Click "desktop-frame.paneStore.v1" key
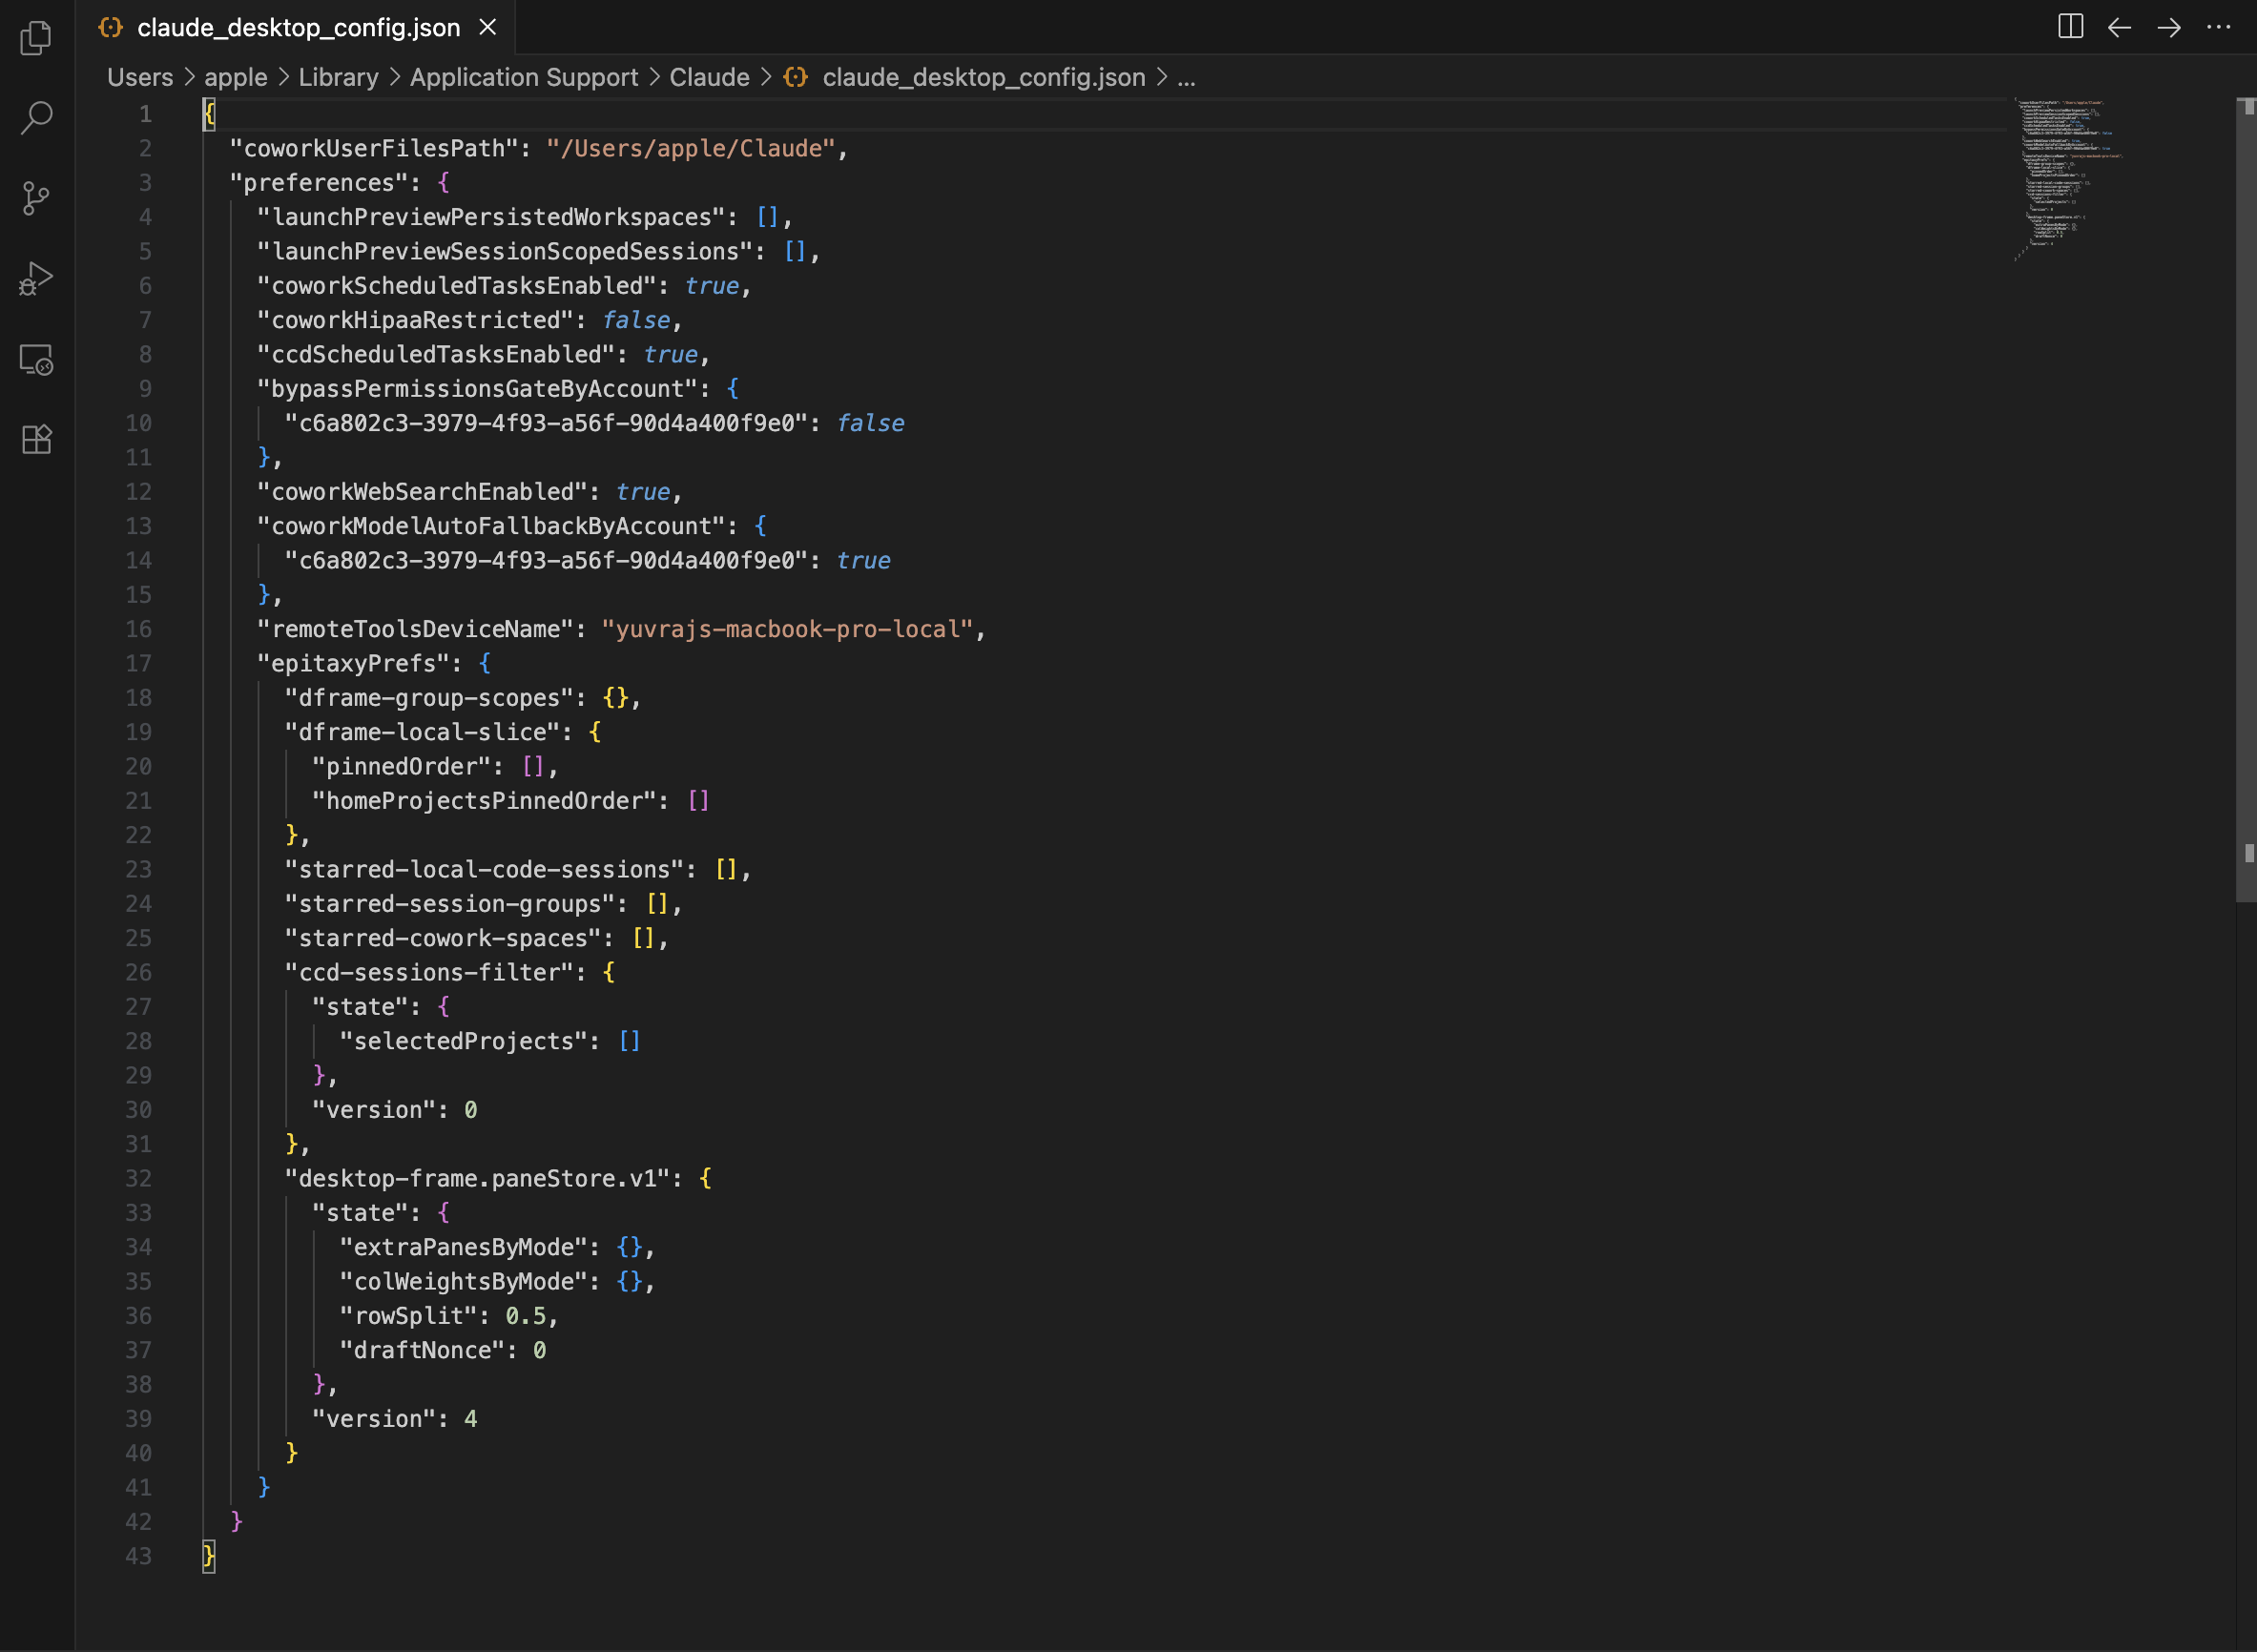This screenshot has width=2257, height=1652. pyautogui.click(x=477, y=1178)
